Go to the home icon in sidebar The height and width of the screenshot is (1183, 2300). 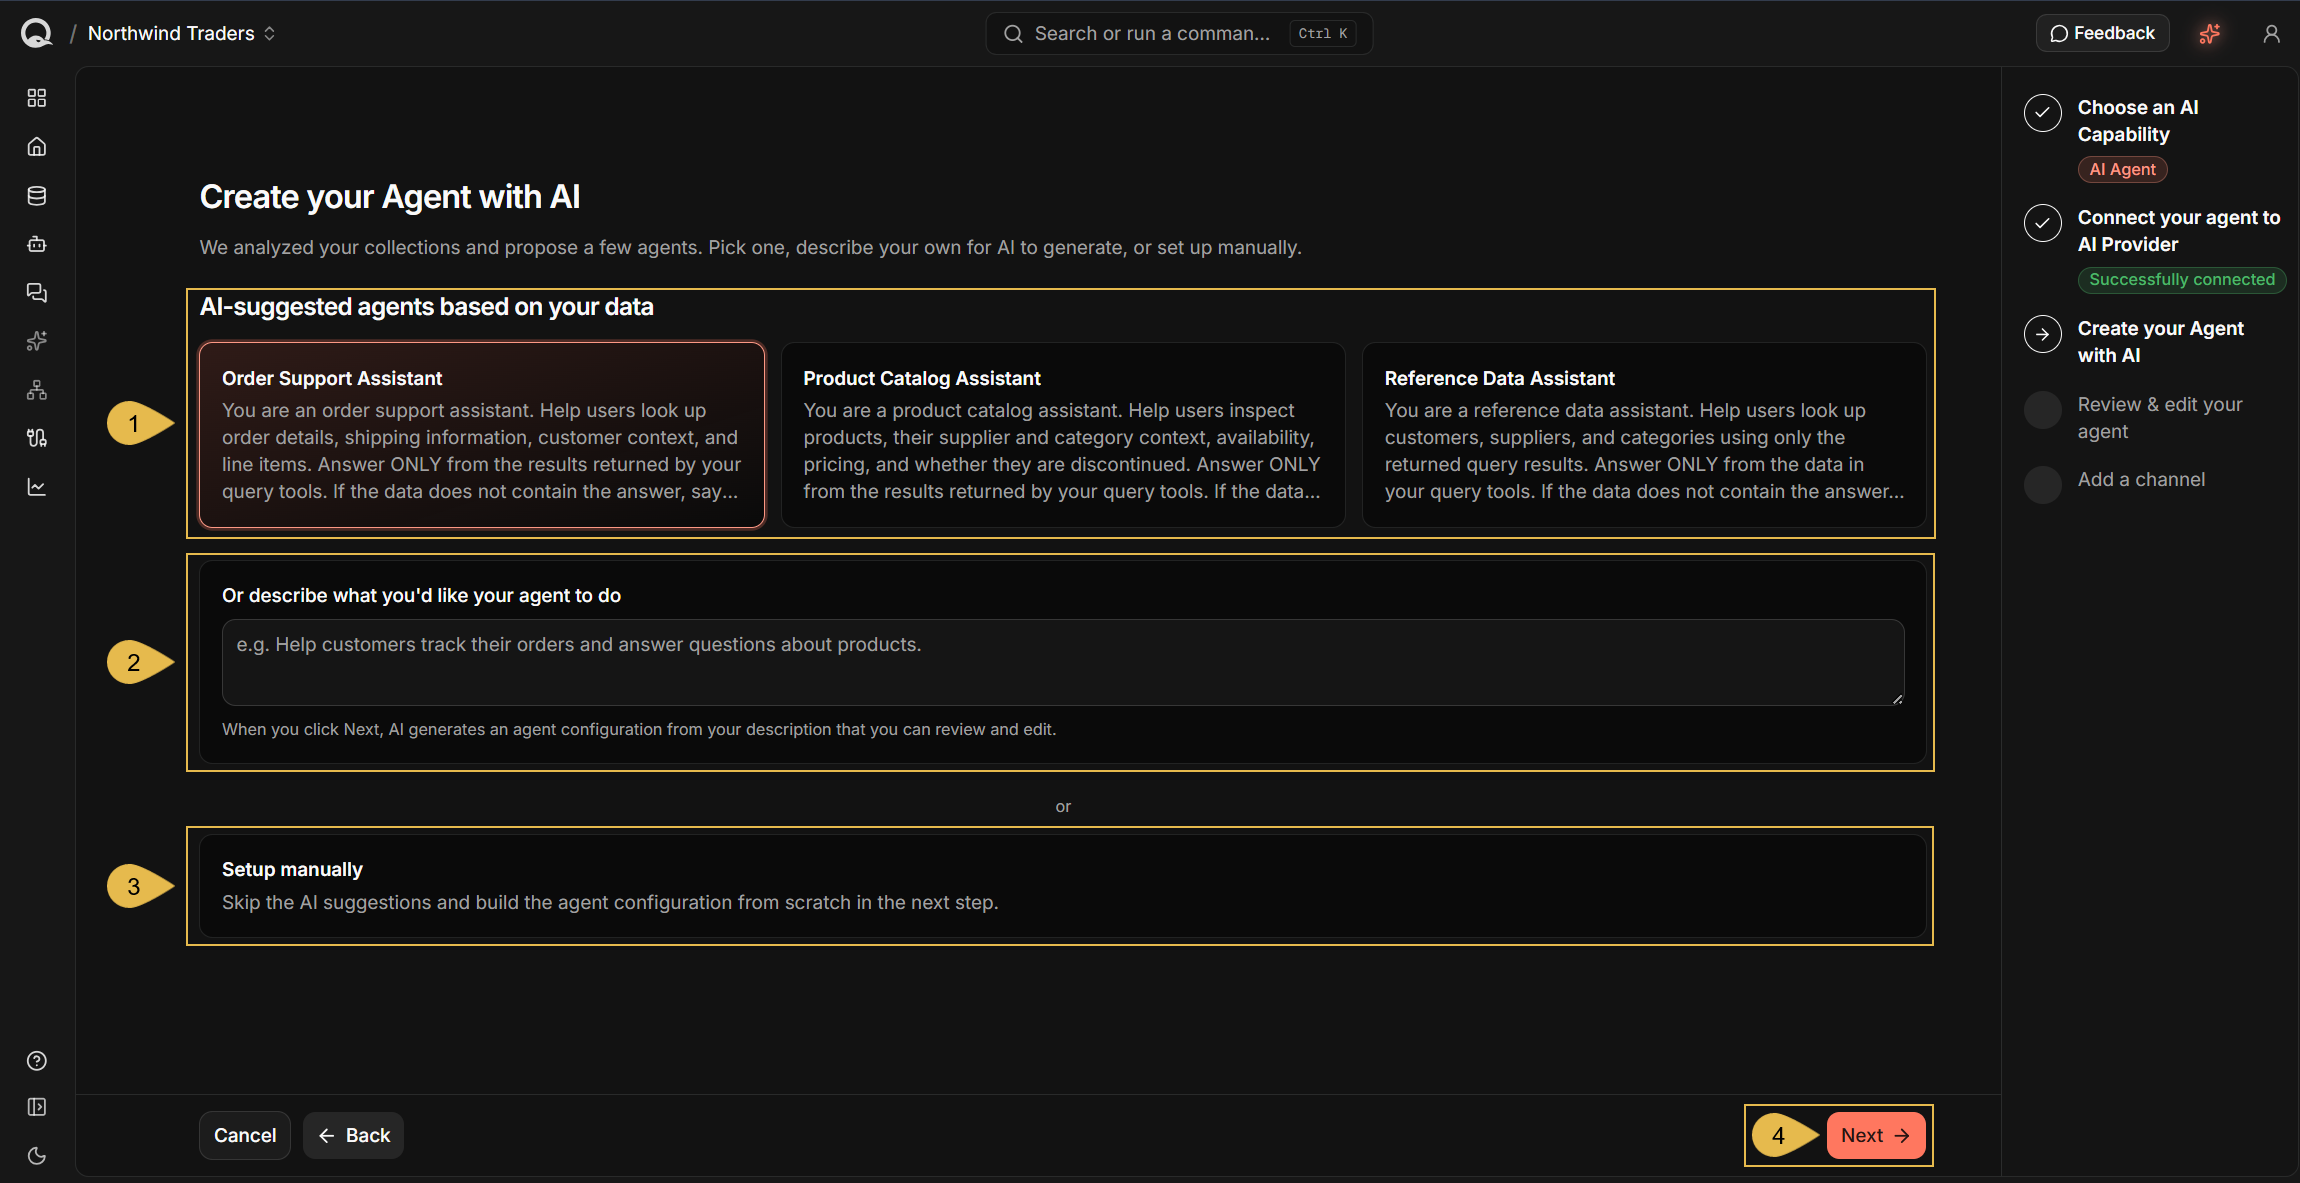coord(37,147)
